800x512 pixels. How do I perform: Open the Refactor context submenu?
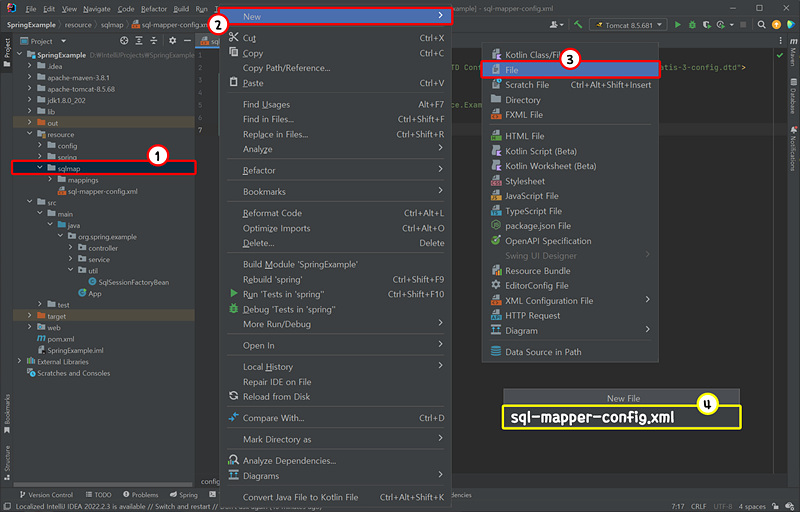click(336, 170)
